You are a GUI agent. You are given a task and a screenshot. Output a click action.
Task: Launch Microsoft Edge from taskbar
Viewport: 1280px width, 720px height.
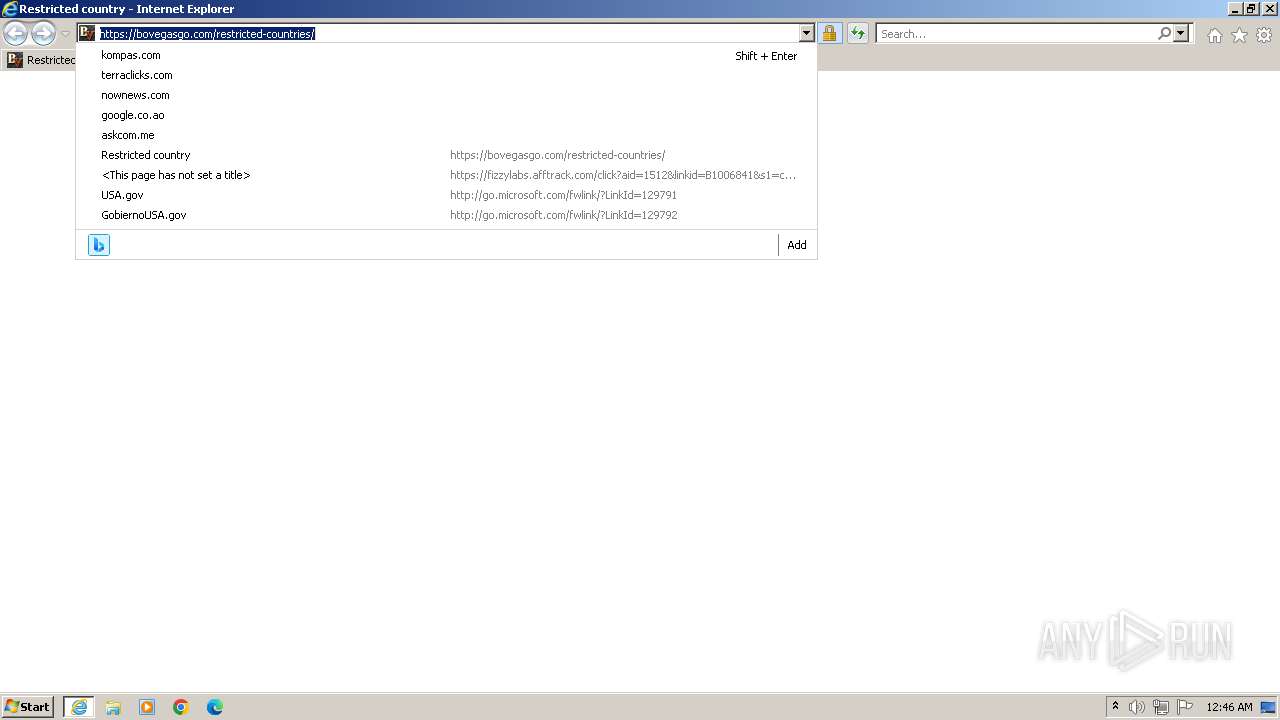coord(215,707)
